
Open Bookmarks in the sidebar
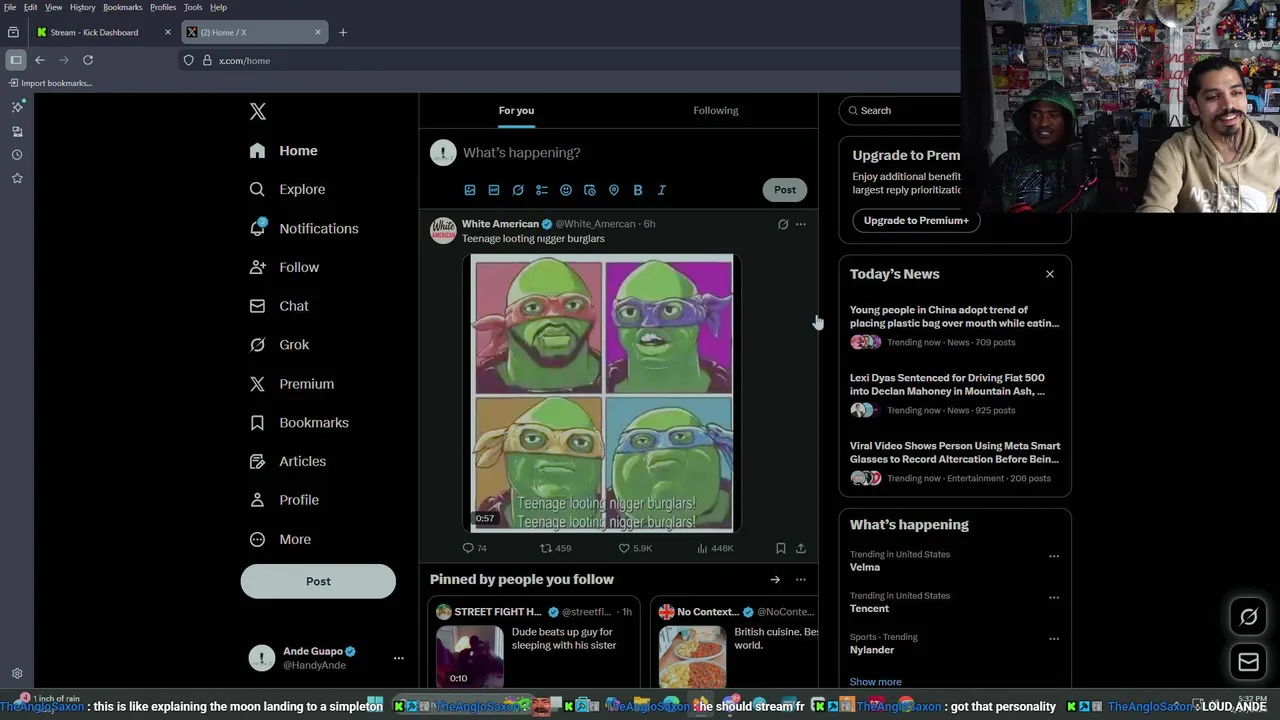pyautogui.click(x=300, y=423)
